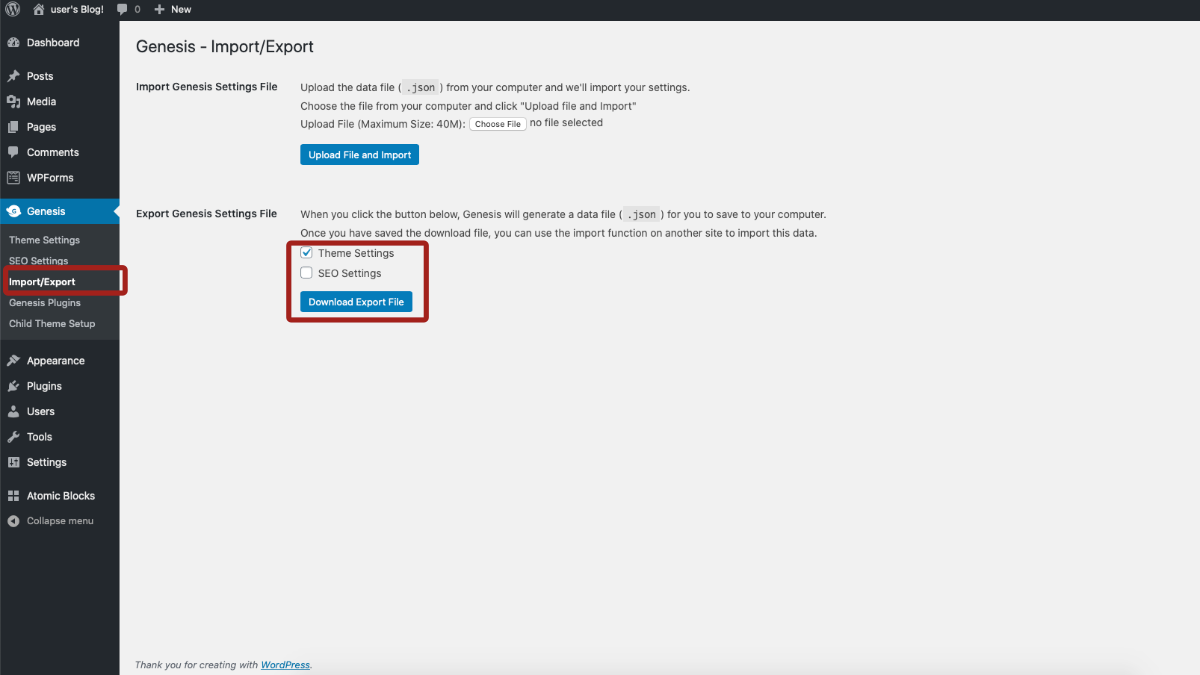This screenshot has width=1200, height=675.
Task: Switch to Genesis Theme Settings
Action: pyautogui.click(x=45, y=239)
